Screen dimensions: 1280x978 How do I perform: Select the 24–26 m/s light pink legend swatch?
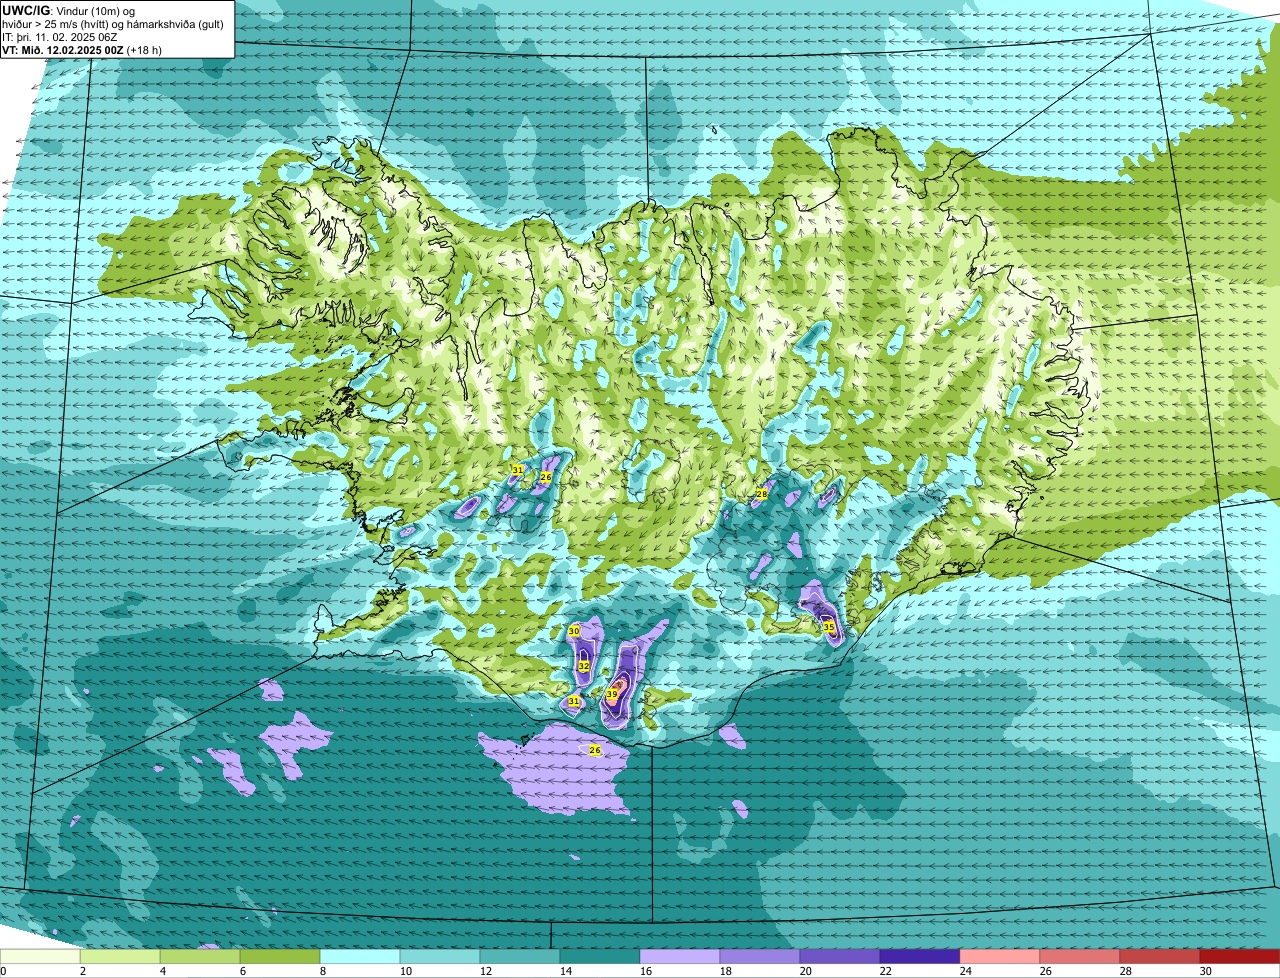point(1000,957)
